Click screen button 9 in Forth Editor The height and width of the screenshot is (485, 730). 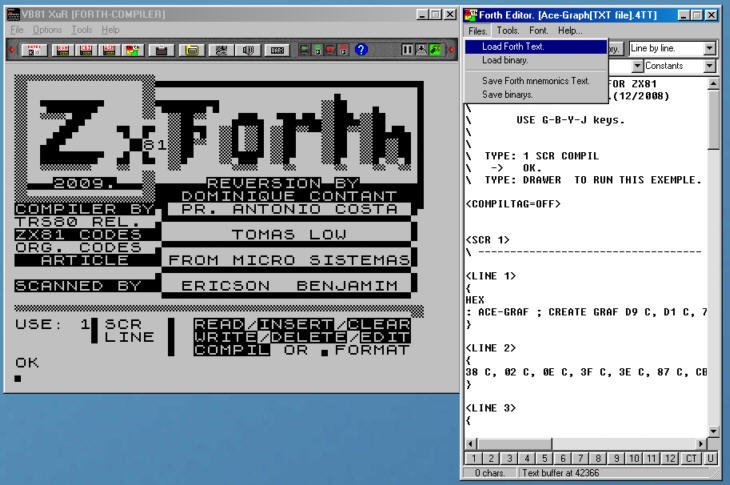pyautogui.click(x=616, y=458)
